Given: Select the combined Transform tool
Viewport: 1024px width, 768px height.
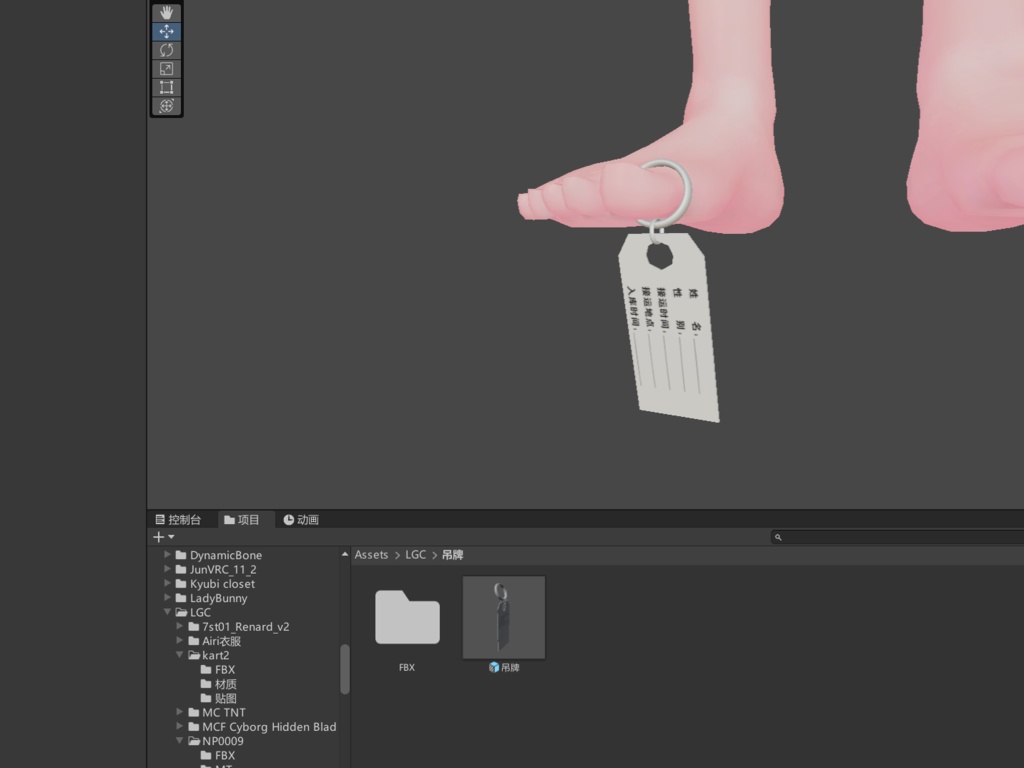Looking at the screenshot, I should [x=167, y=106].
